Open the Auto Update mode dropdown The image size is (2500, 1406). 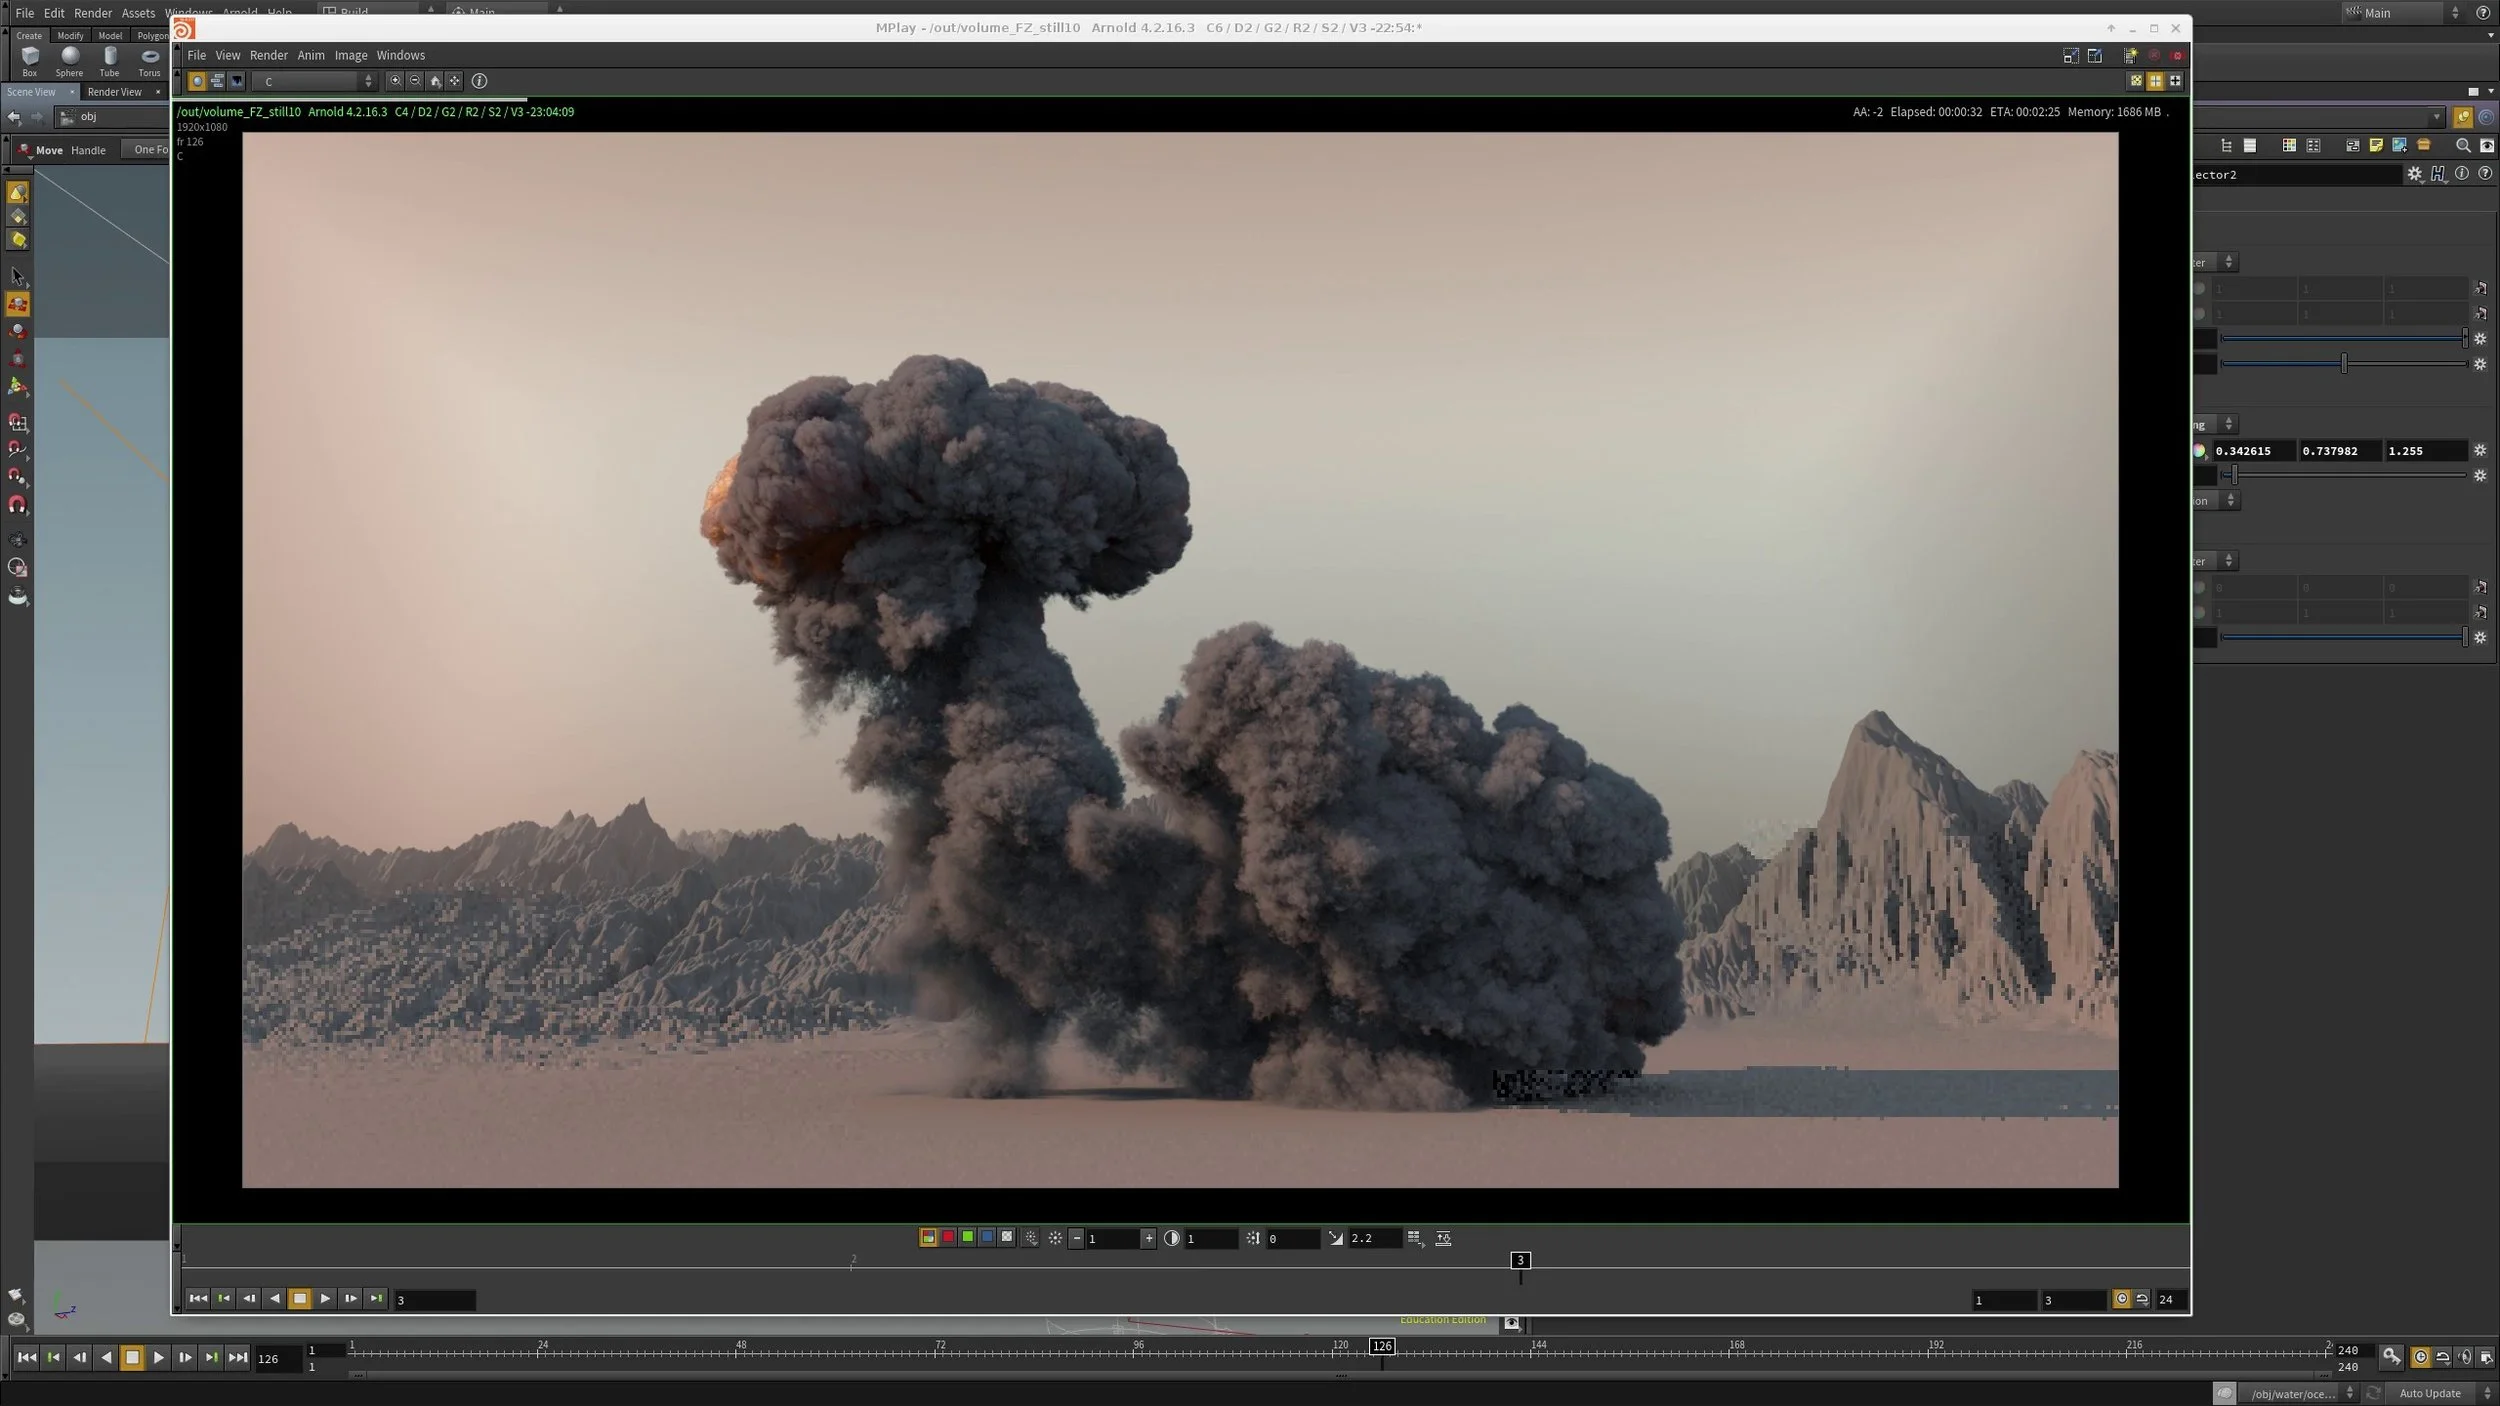pos(2441,1393)
